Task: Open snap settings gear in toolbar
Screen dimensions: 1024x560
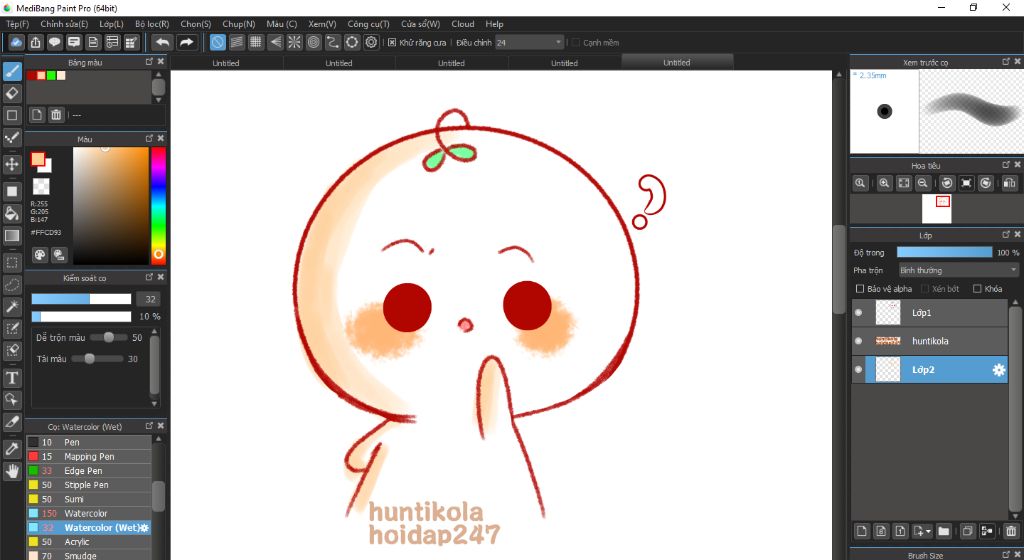Action: [x=372, y=42]
